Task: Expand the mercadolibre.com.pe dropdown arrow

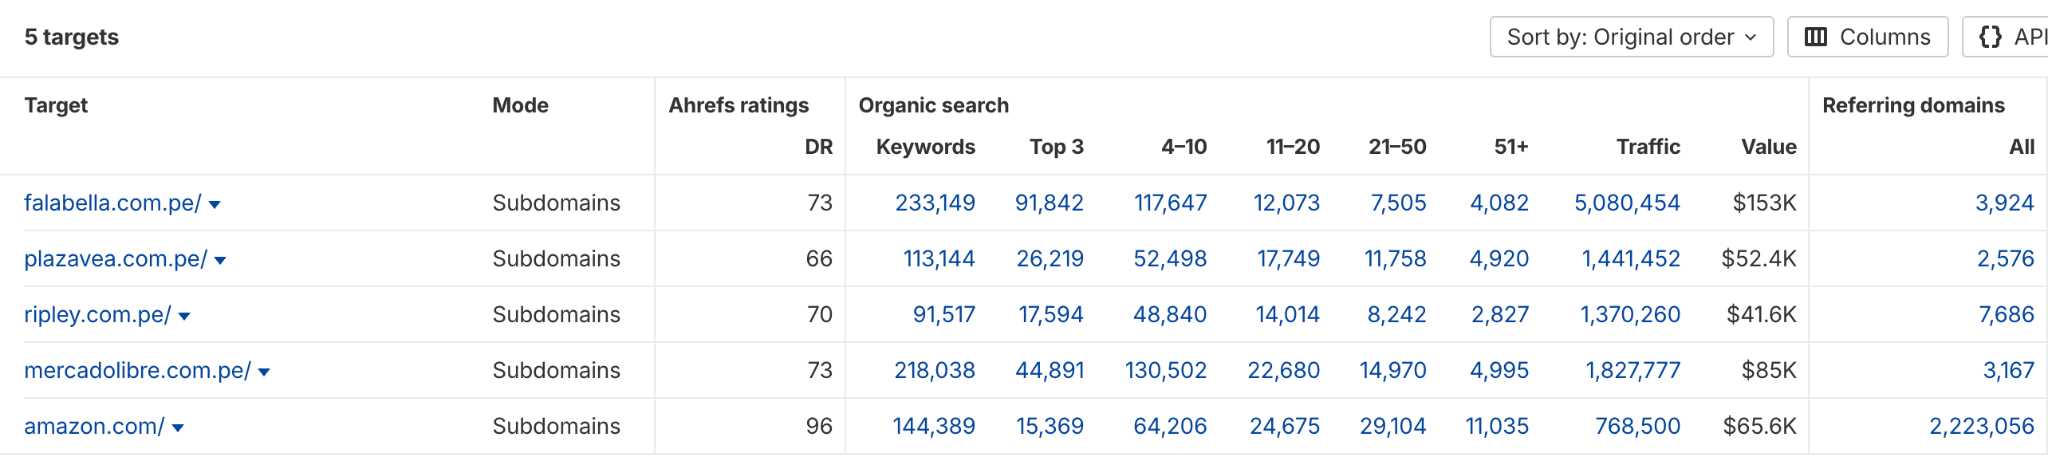Action: (264, 372)
